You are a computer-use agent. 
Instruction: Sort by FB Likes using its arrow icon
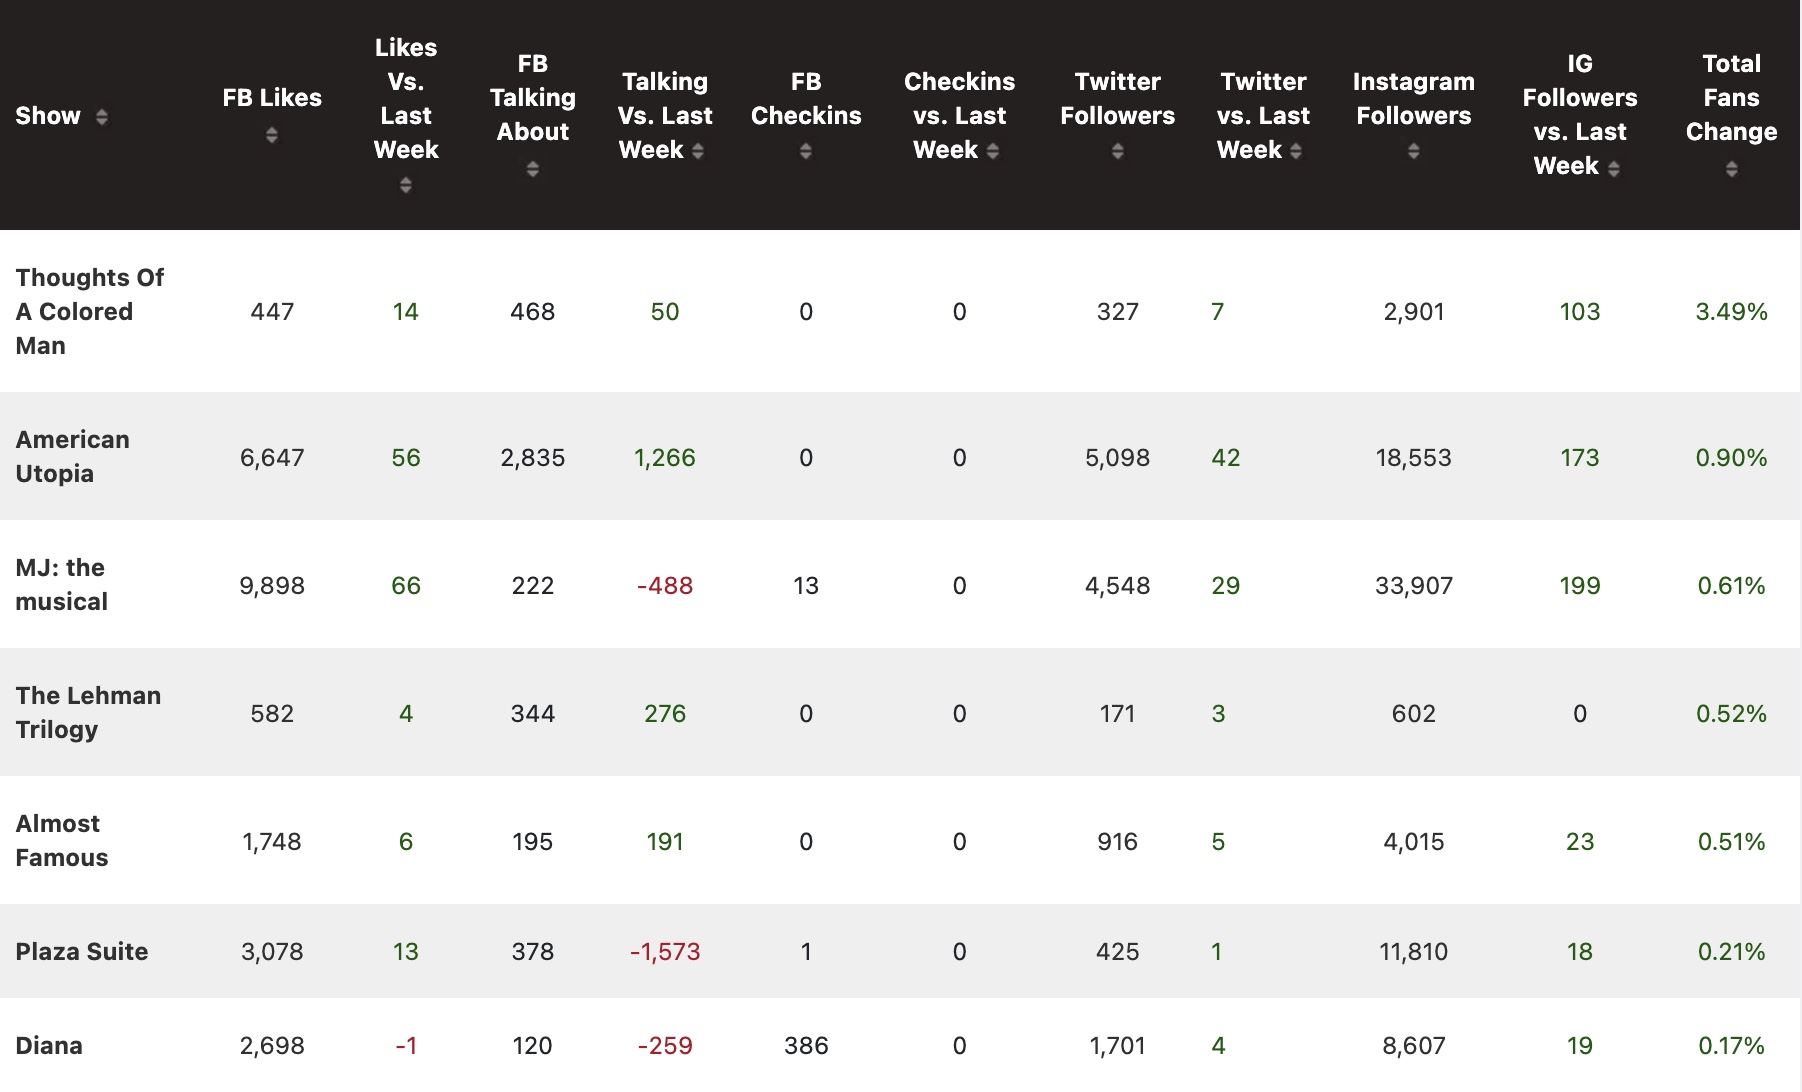coord(272,135)
